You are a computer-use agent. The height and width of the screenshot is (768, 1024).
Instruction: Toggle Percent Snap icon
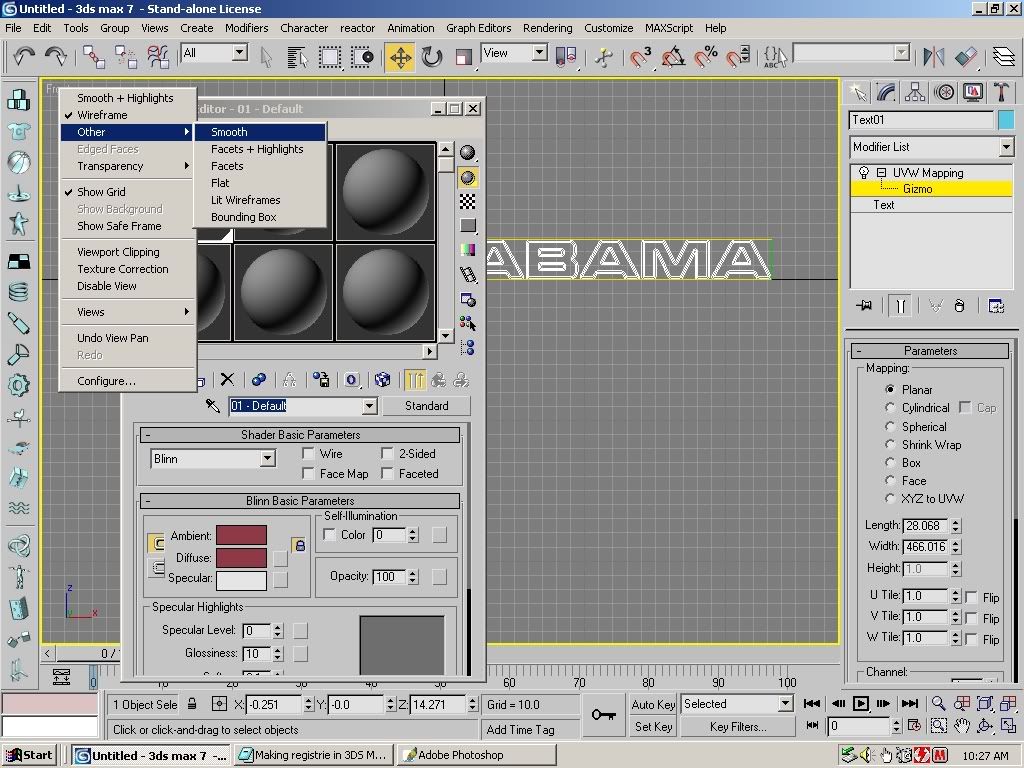coord(705,57)
